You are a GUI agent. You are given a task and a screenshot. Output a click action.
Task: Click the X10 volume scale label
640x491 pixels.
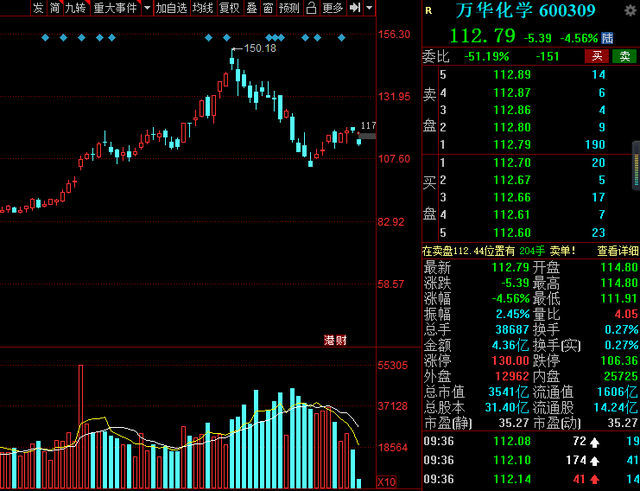point(386,482)
